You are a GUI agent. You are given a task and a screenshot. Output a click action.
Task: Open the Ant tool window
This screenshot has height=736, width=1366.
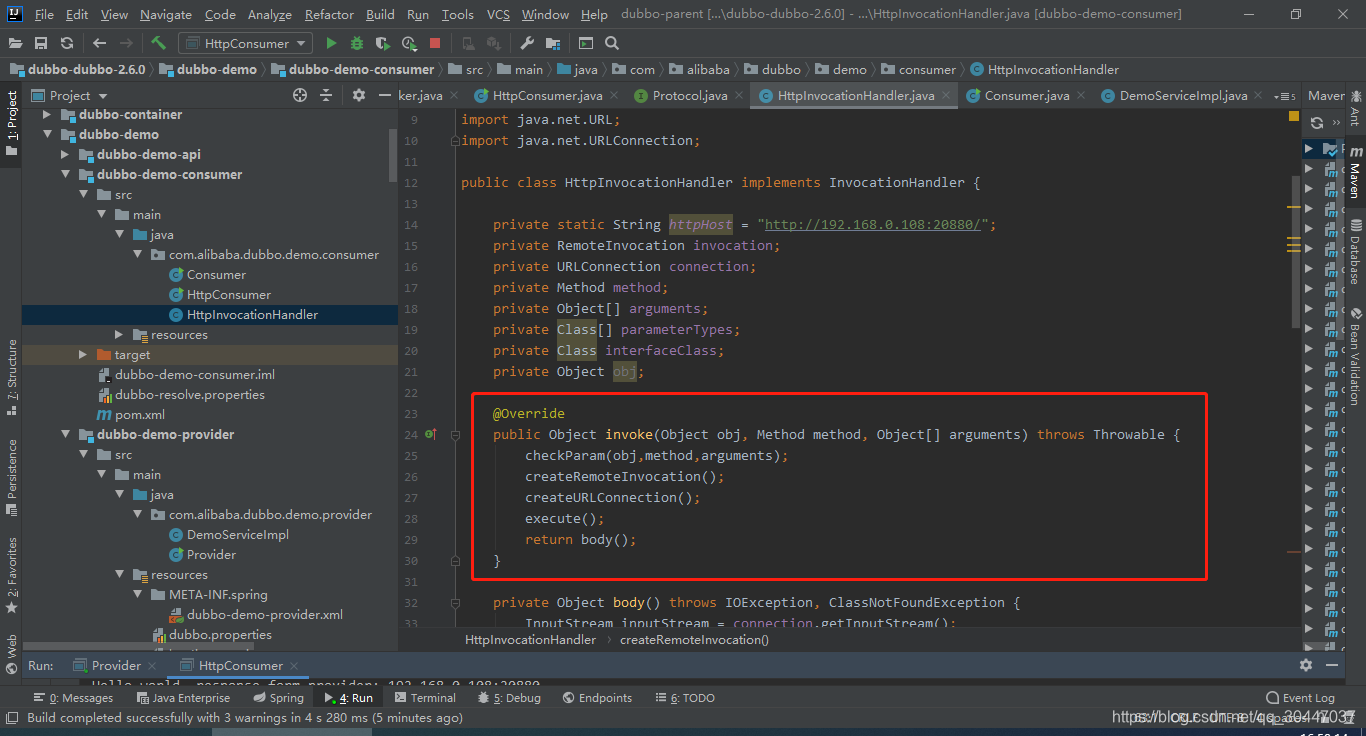[1355, 108]
